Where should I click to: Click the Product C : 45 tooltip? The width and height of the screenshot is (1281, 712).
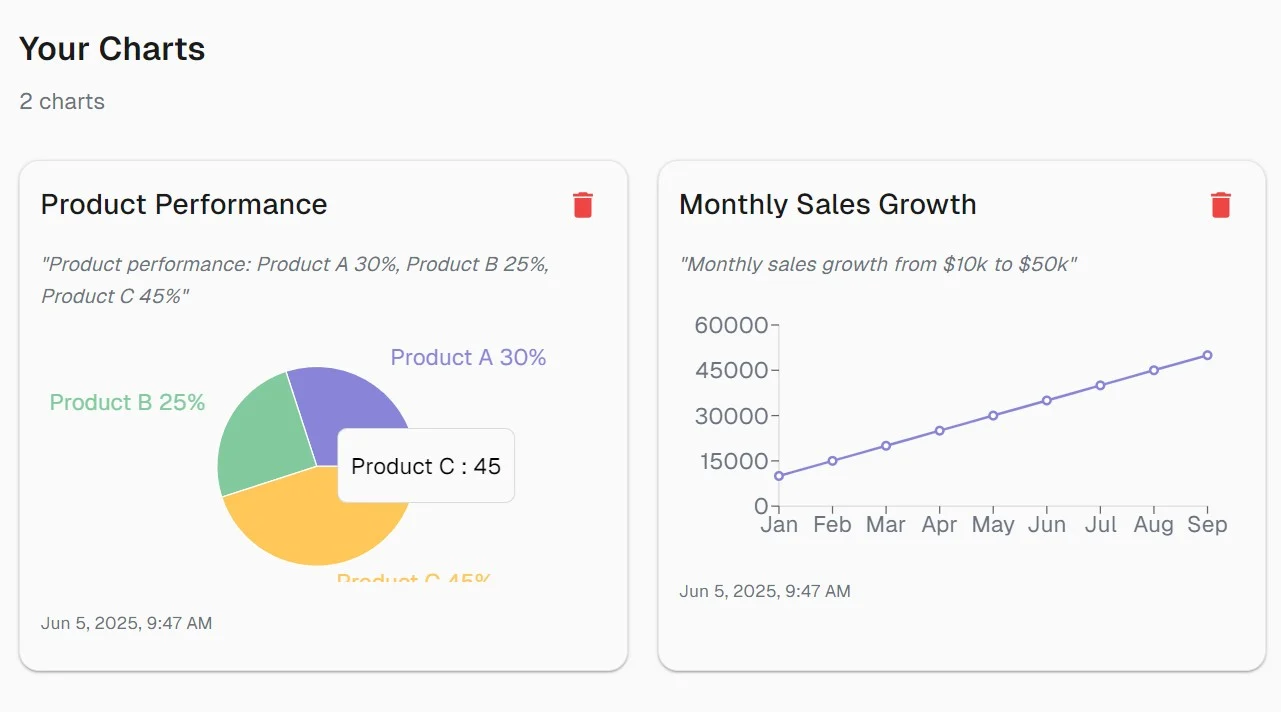[426, 466]
